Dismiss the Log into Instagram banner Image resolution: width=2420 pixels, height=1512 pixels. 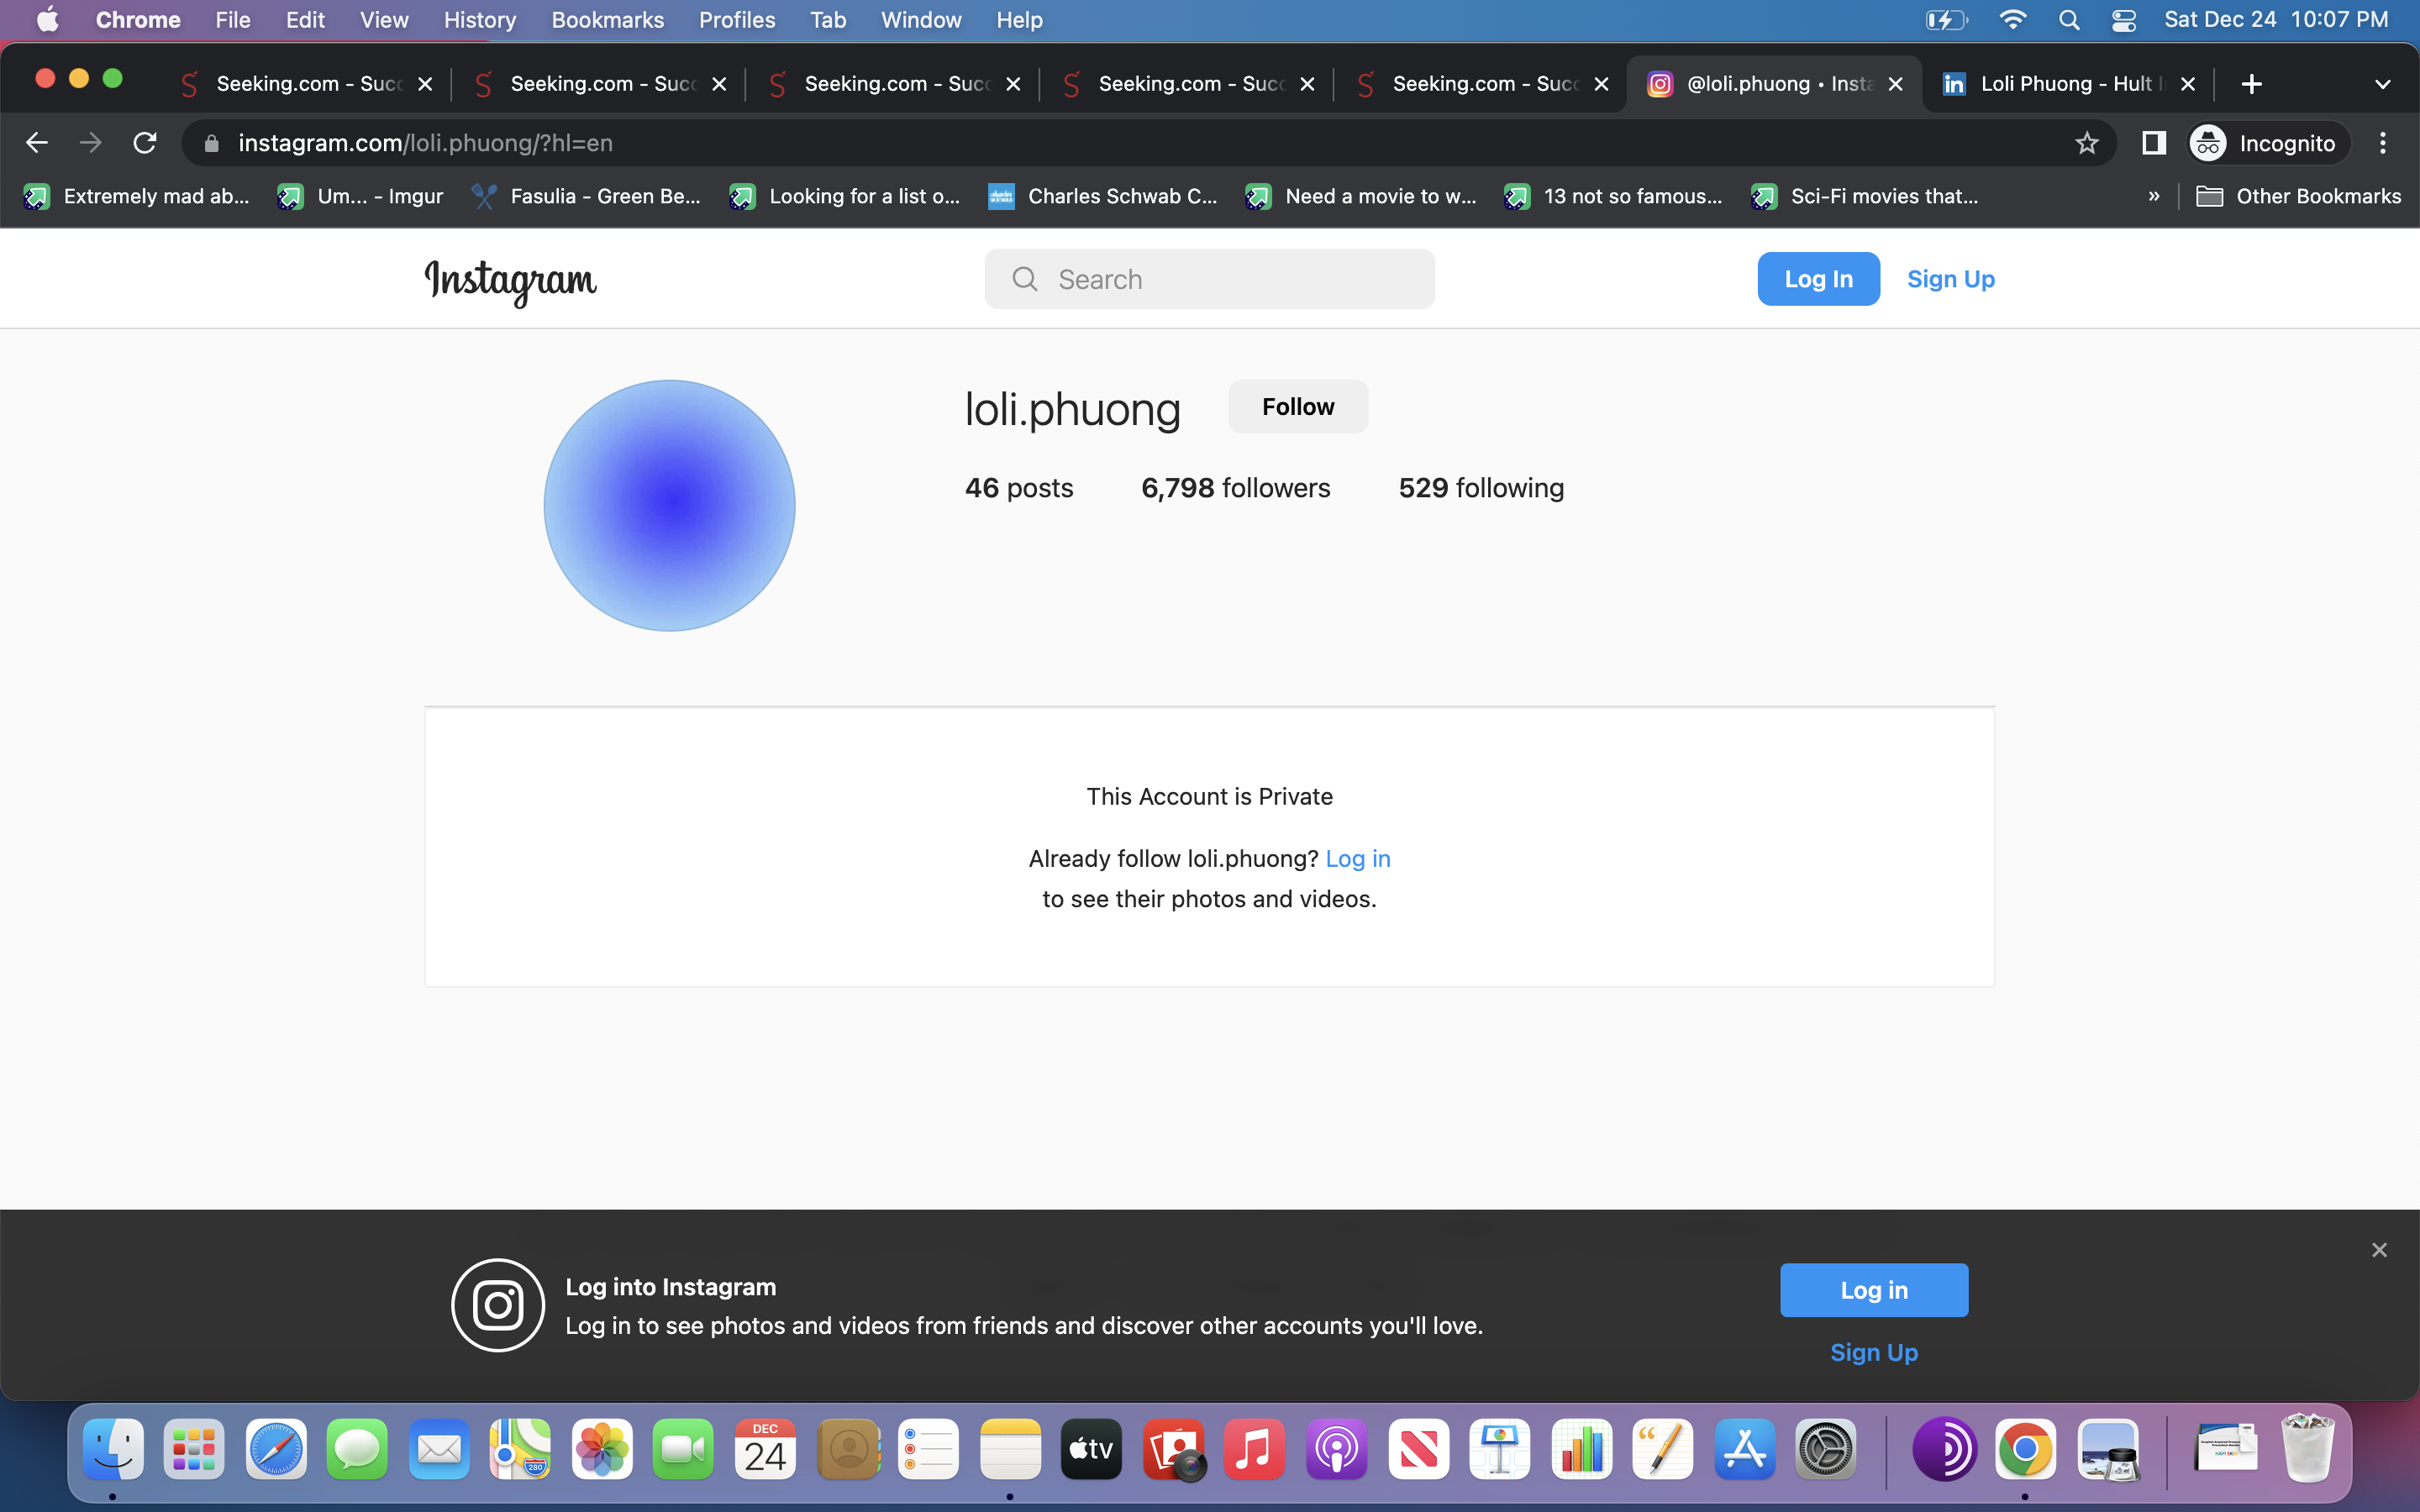(2379, 1250)
